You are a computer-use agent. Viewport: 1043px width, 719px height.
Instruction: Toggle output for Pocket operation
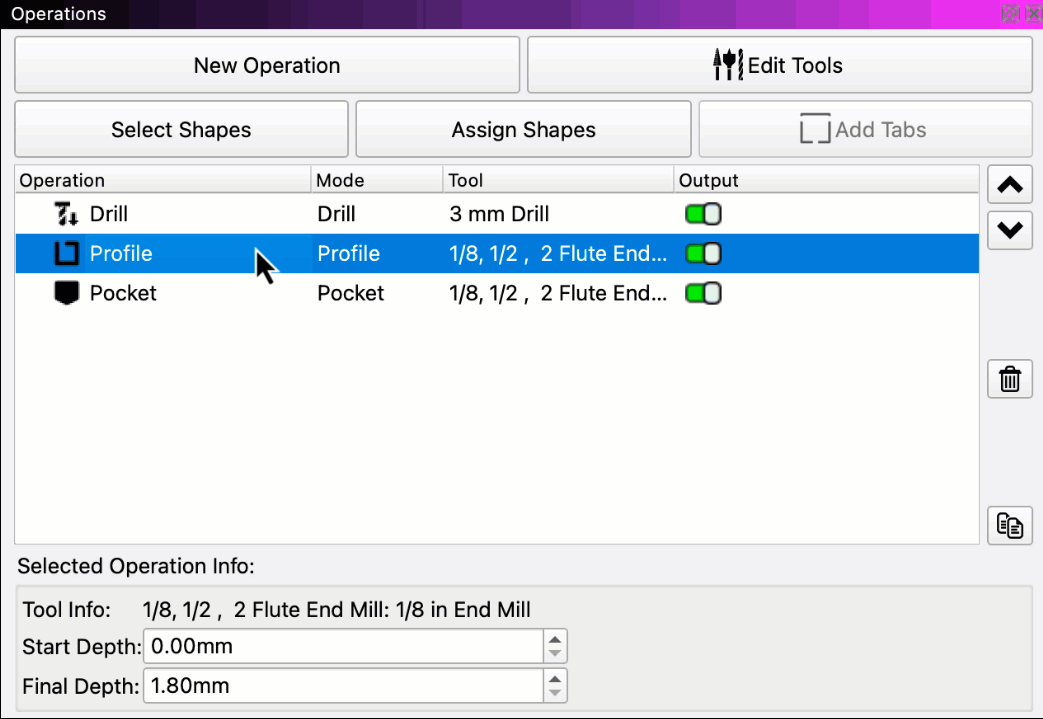(x=703, y=293)
